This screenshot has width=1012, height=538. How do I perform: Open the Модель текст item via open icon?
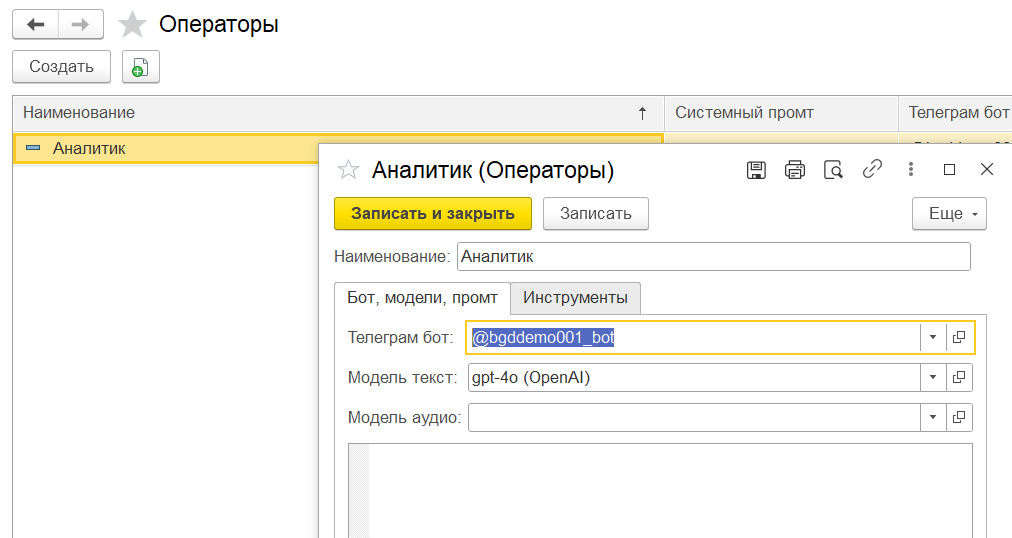tap(959, 377)
